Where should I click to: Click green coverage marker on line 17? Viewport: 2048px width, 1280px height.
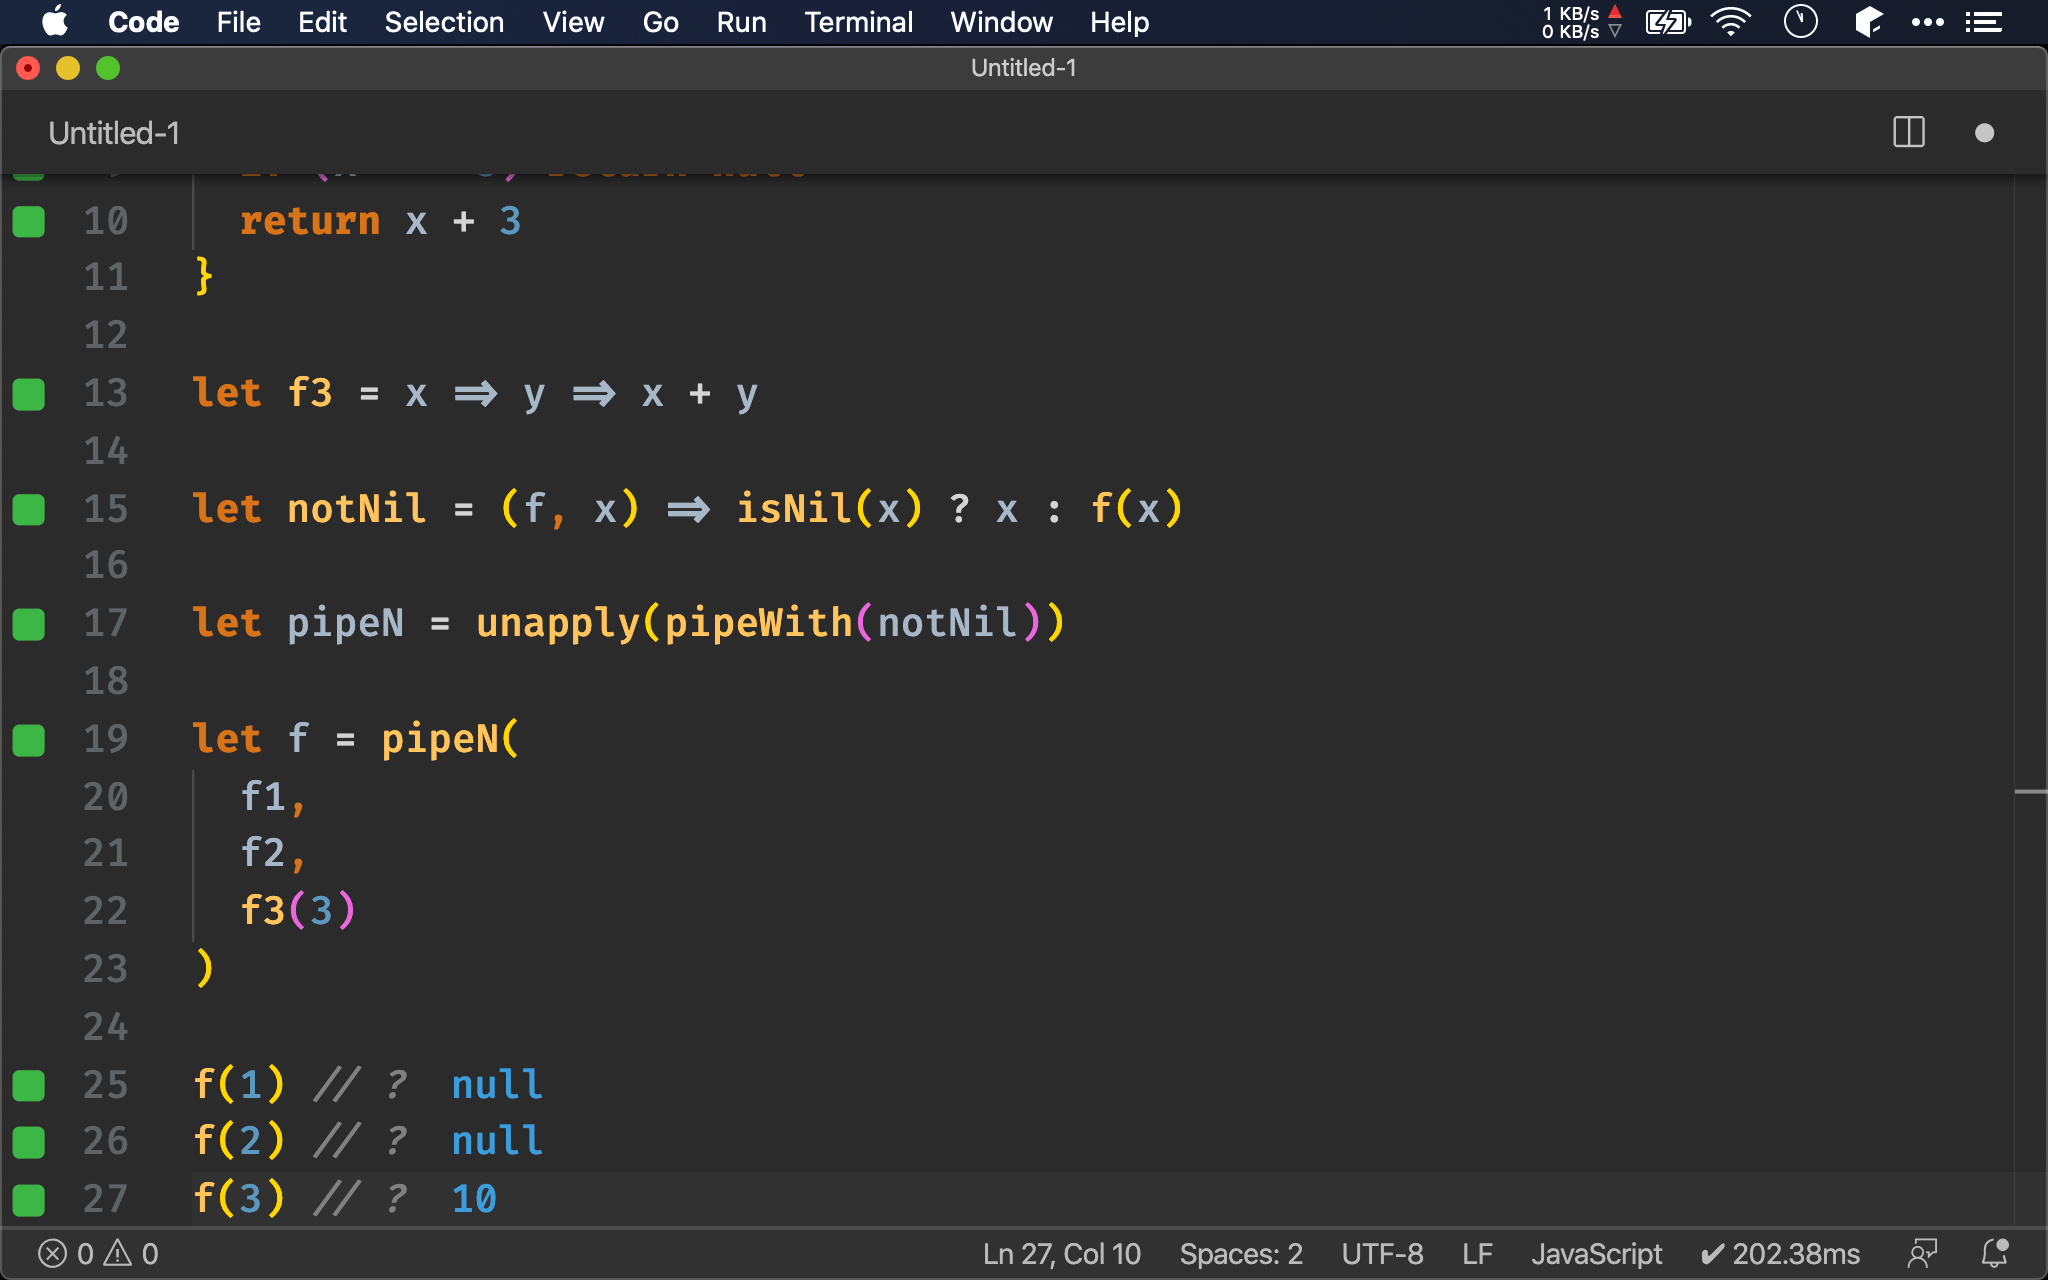coord(29,625)
